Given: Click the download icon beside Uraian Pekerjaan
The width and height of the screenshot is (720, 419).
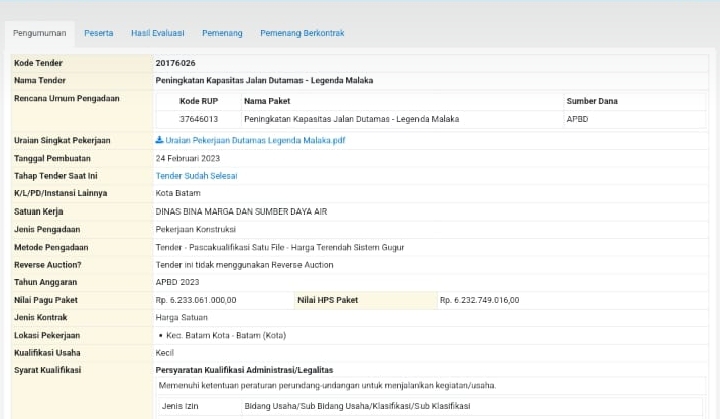Looking at the screenshot, I should click(x=160, y=141).
